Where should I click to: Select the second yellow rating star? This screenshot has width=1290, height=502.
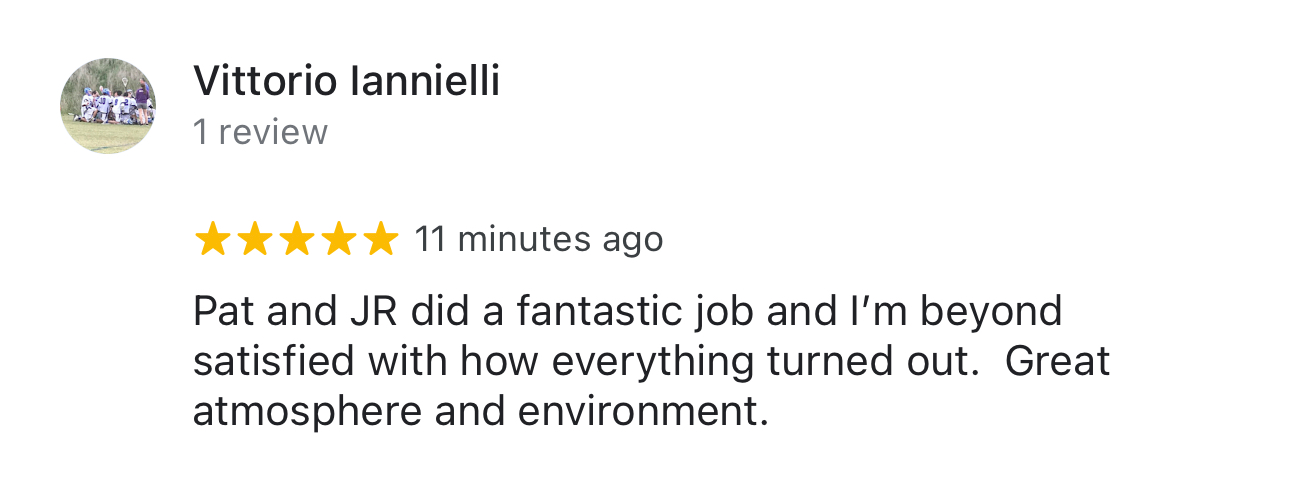(x=254, y=240)
